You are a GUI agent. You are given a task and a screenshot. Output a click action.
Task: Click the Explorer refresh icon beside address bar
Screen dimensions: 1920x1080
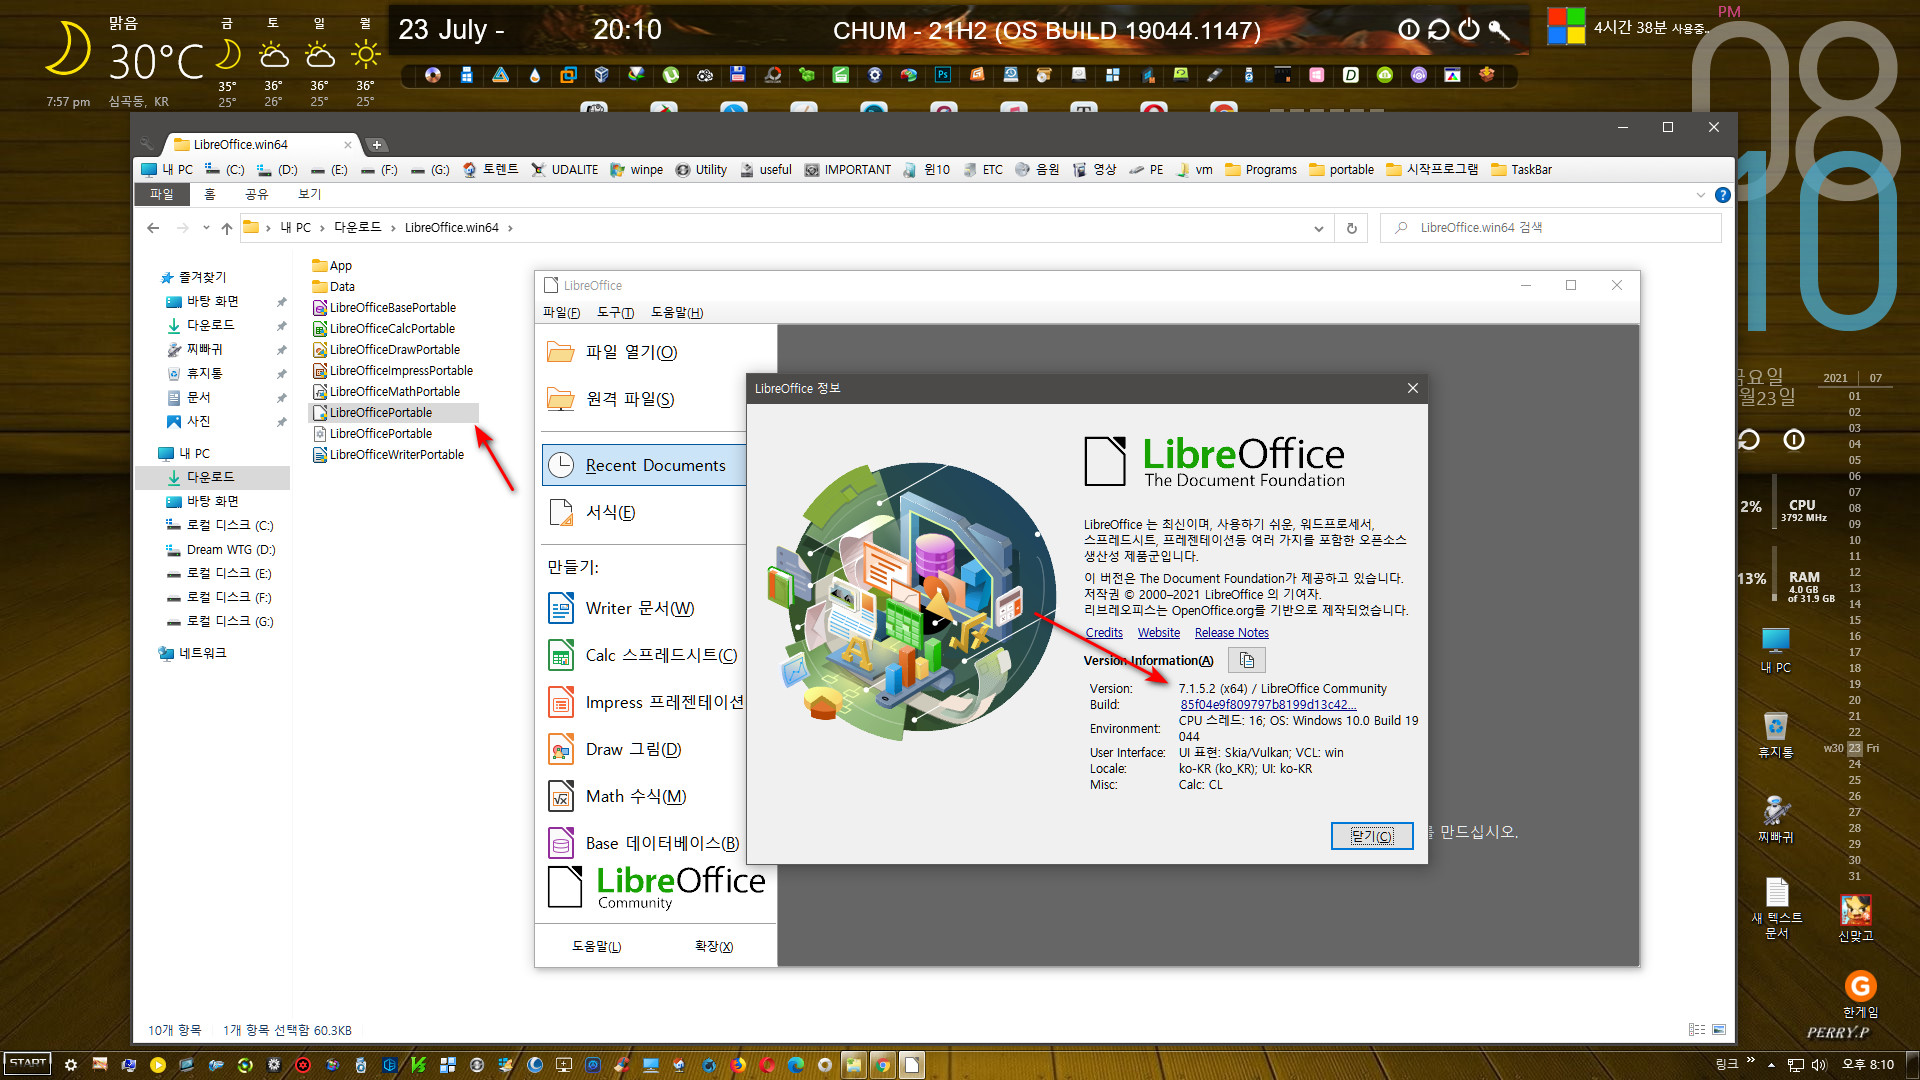[1351, 228]
